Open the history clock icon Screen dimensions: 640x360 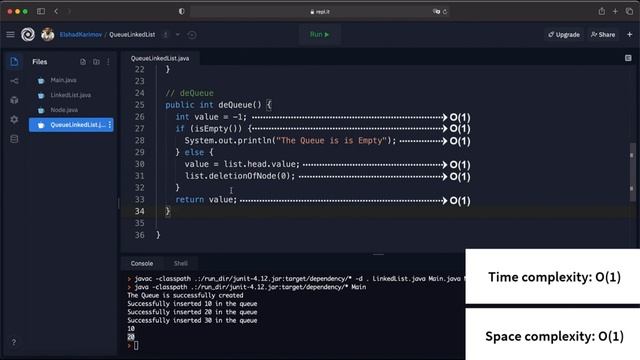(192, 35)
